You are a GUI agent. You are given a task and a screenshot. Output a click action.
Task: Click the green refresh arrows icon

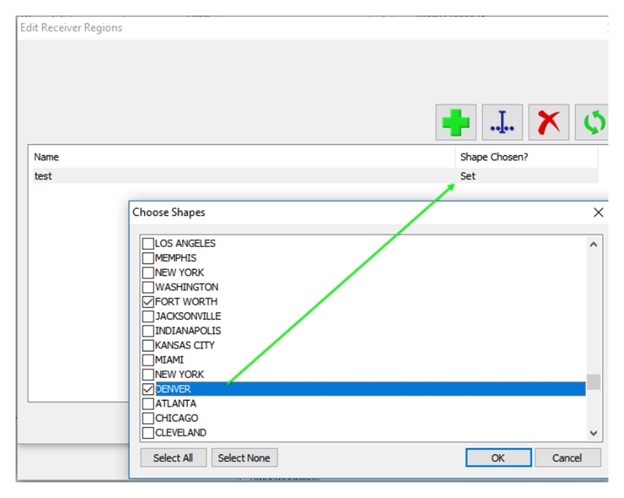tap(593, 122)
